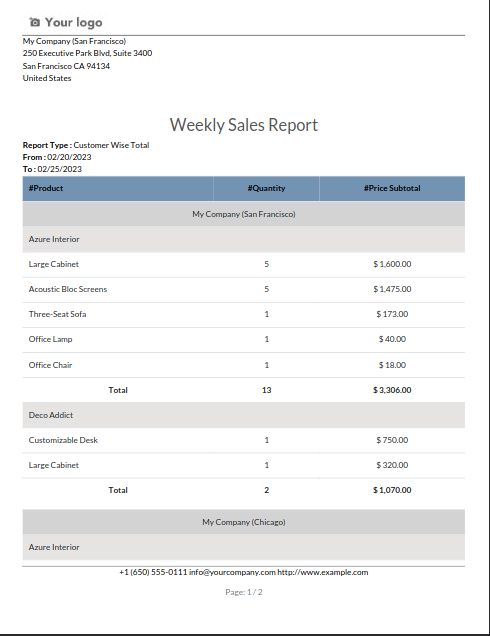The height and width of the screenshot is (636, 490).
Task: Click the $ 1,070.00 total amount
Action: [x=392, y=490]
